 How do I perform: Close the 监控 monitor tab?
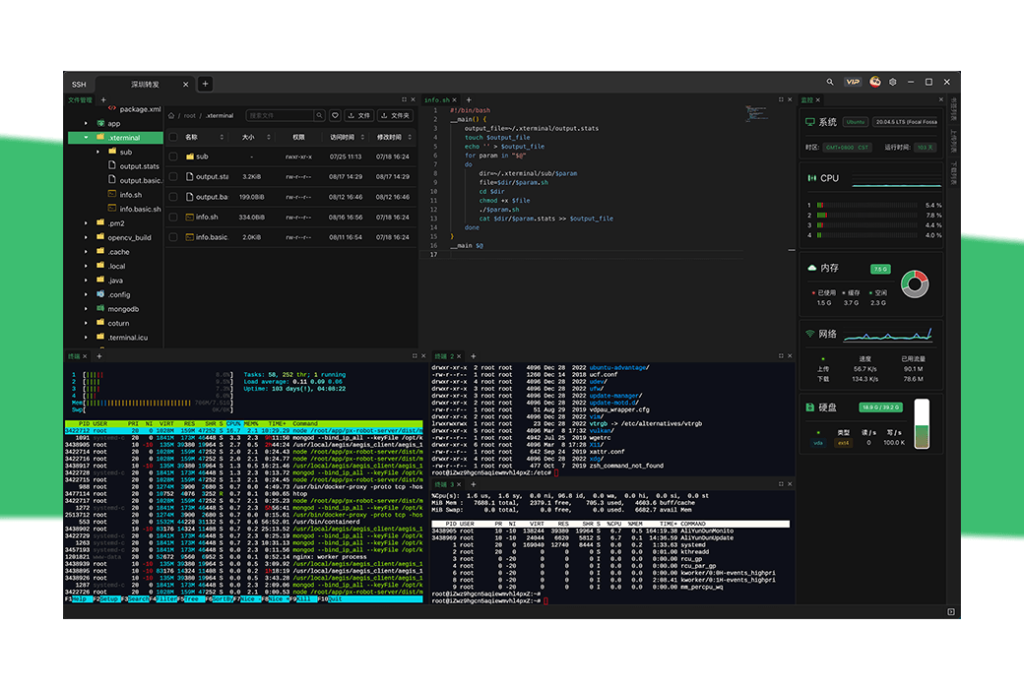[x=818, y=100]
